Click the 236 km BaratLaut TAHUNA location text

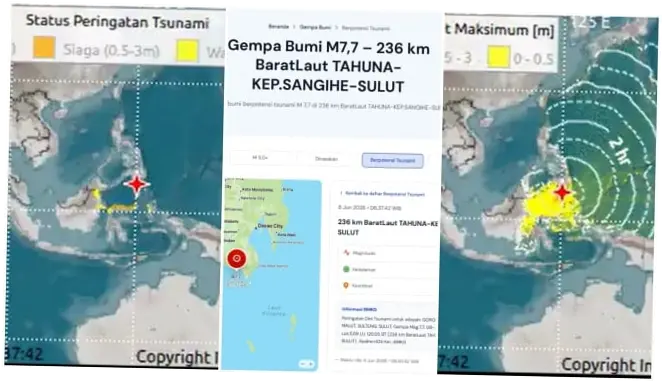387,227
